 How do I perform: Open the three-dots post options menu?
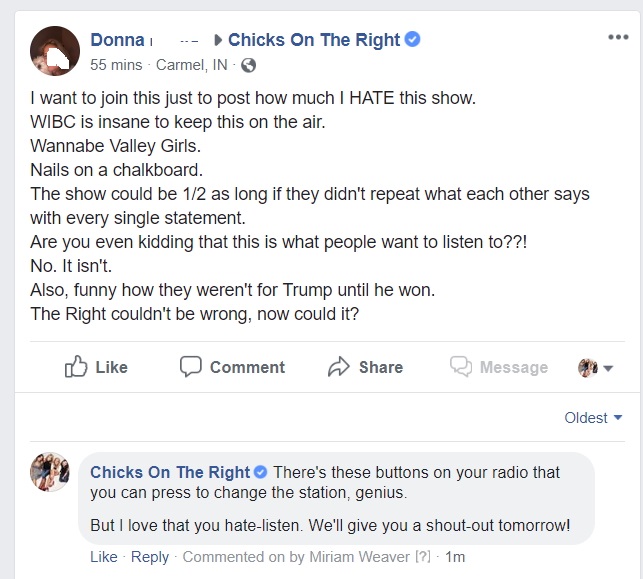(x=618, y=38)
